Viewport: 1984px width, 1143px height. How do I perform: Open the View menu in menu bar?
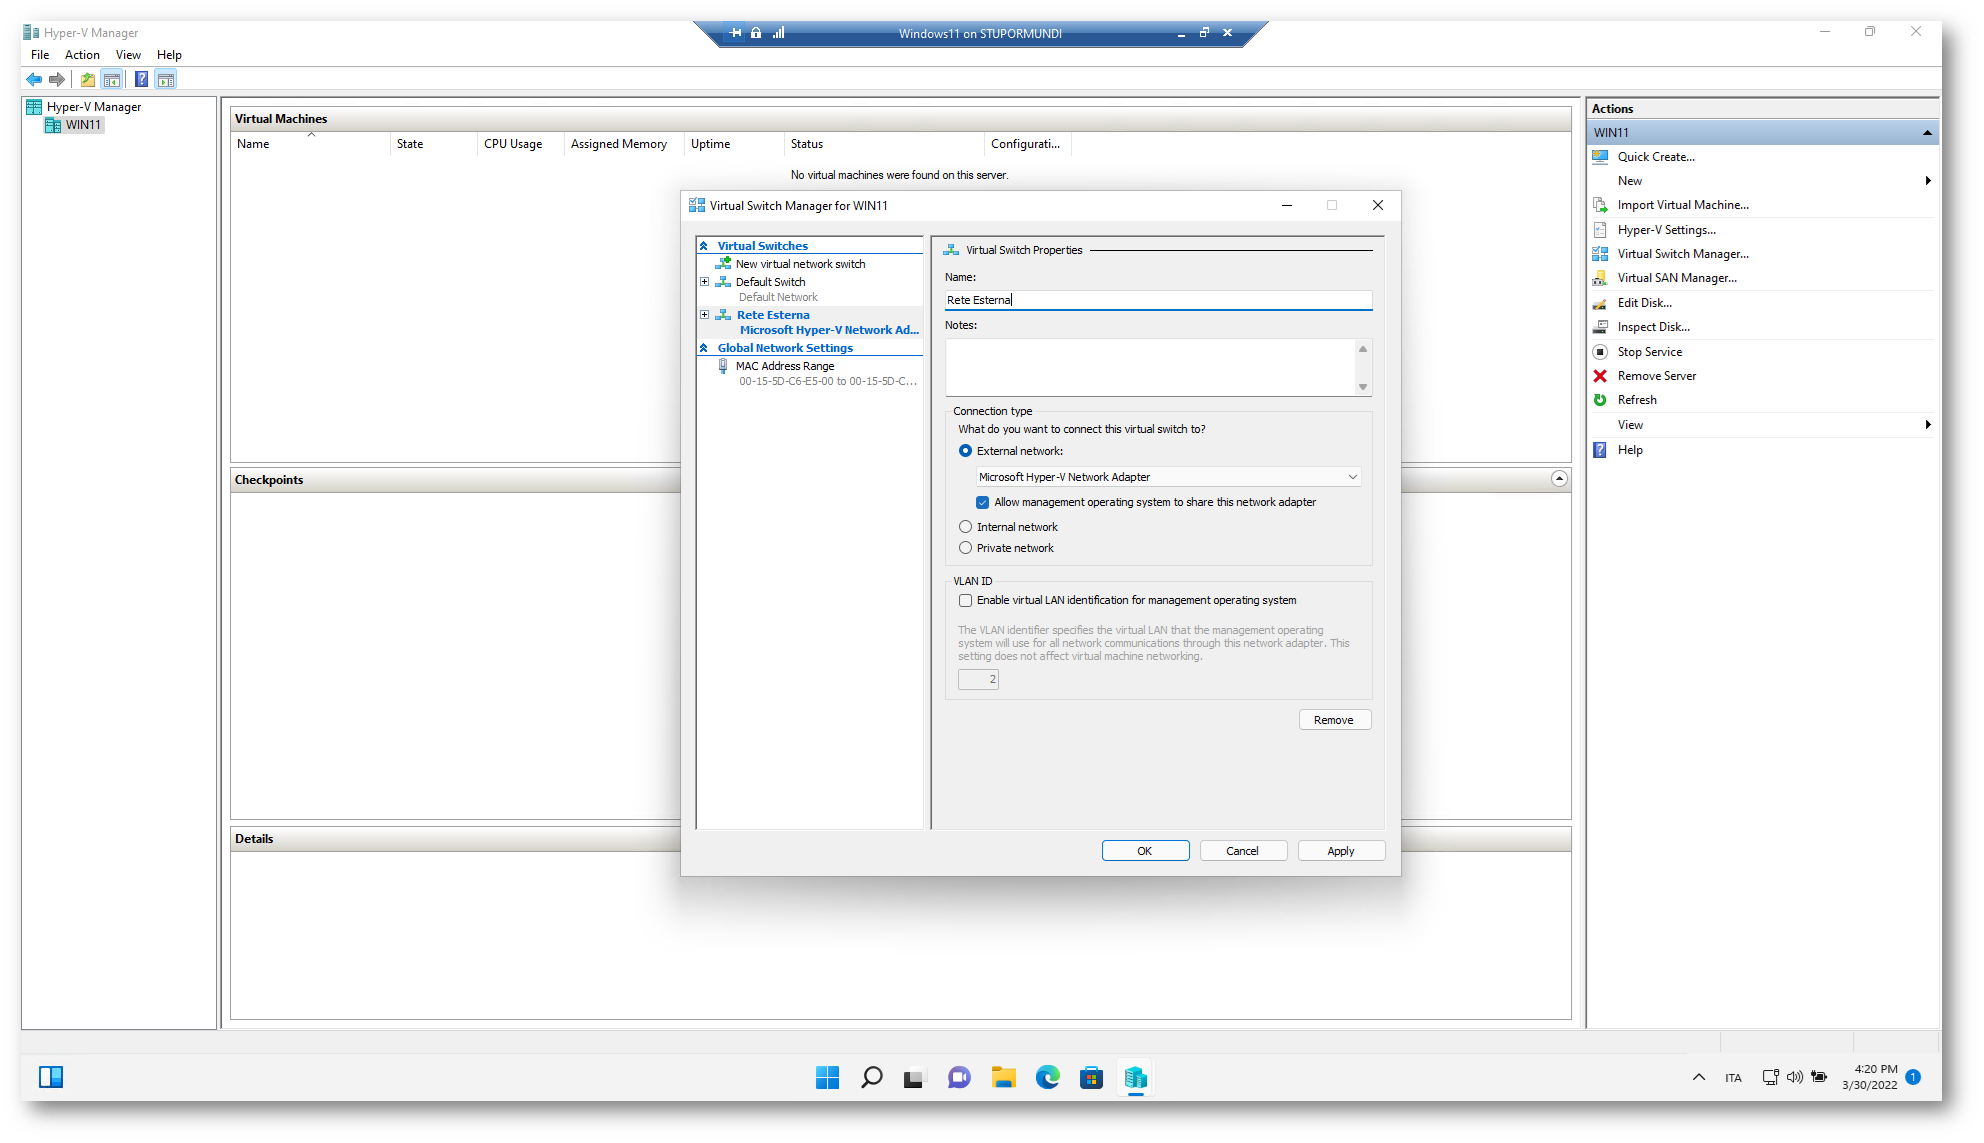(x=128, y=55)
